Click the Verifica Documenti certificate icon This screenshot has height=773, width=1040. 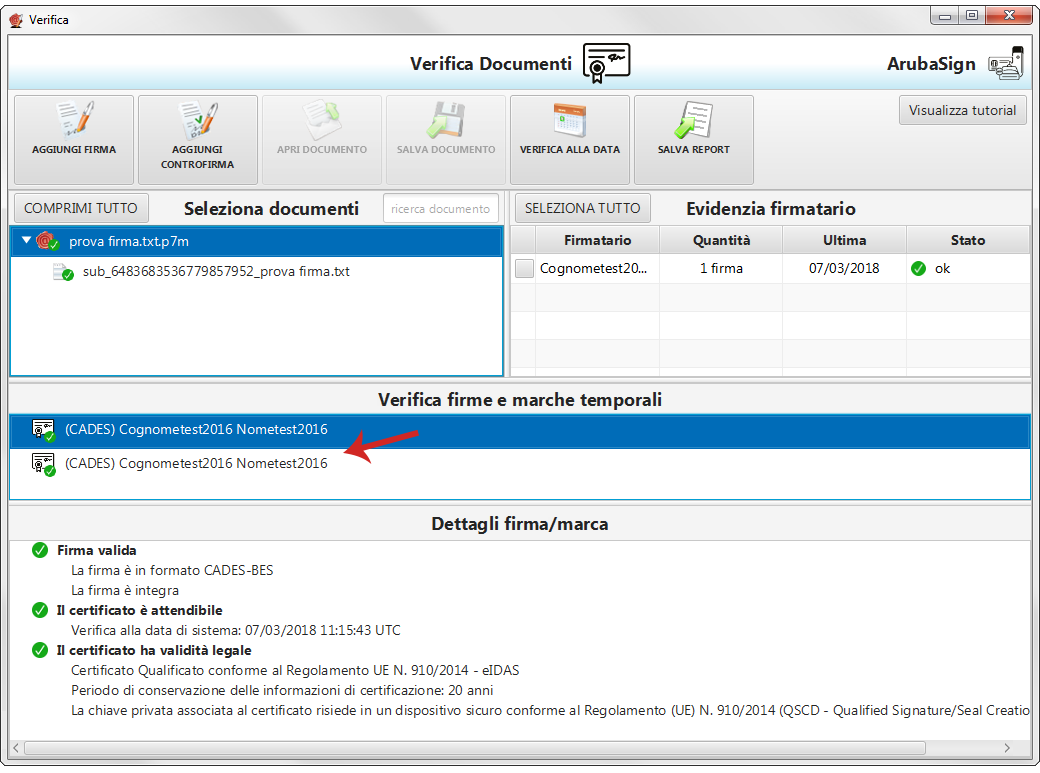[x=606, y=63]
